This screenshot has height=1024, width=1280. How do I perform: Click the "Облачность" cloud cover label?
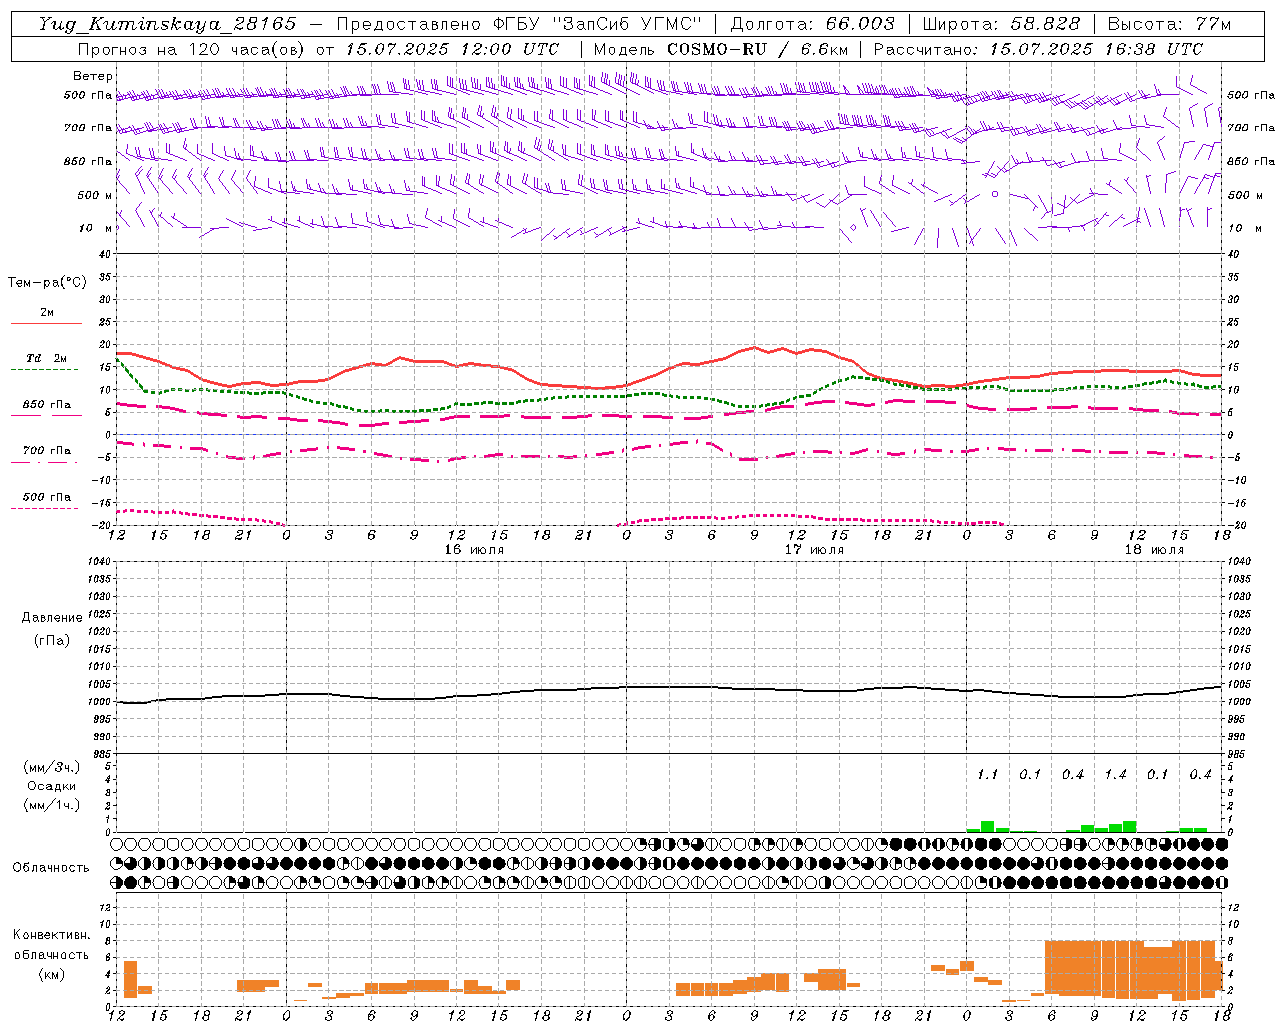click(51, 868)
